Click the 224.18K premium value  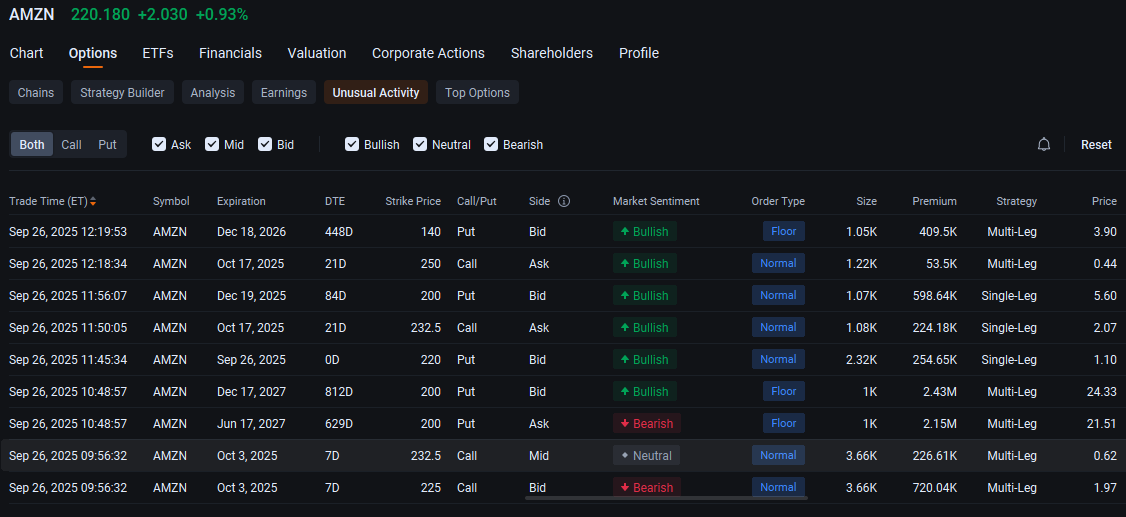(x=934, y=327)
